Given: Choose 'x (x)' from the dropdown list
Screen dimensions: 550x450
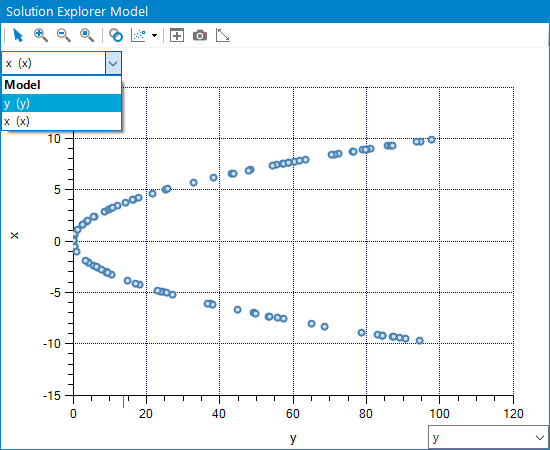Looking at the screenshot, I should tap(62, 121).
